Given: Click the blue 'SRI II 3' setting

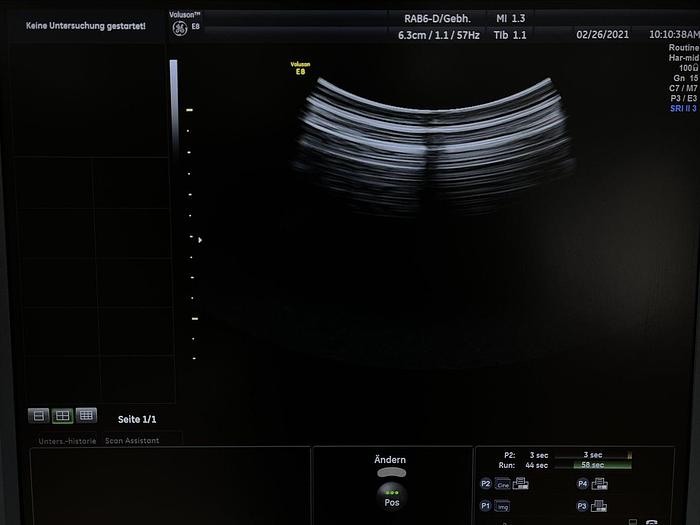Looking at the screenshot, I should click(683, 108).
